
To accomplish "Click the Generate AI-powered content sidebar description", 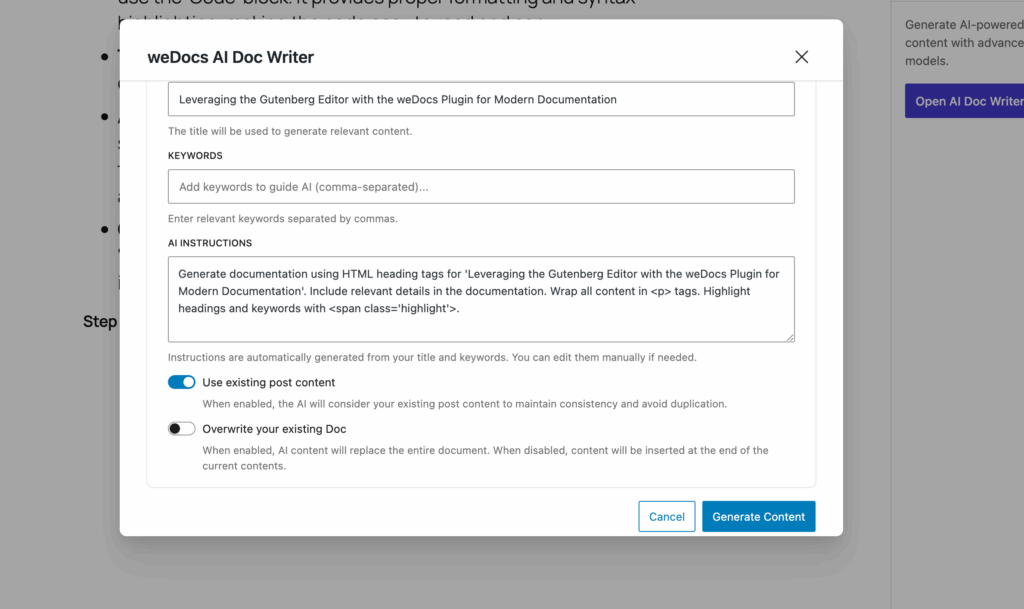I will coord(960,42).
